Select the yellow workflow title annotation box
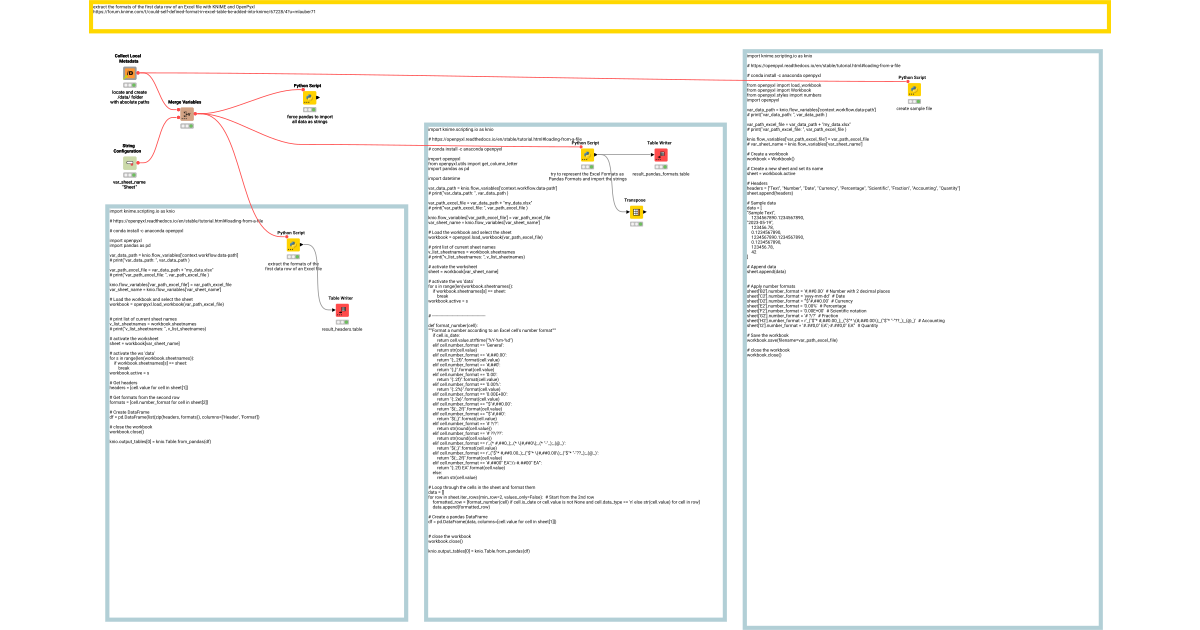Viewport: 1200px width, 630px height. tap(600, 22)
